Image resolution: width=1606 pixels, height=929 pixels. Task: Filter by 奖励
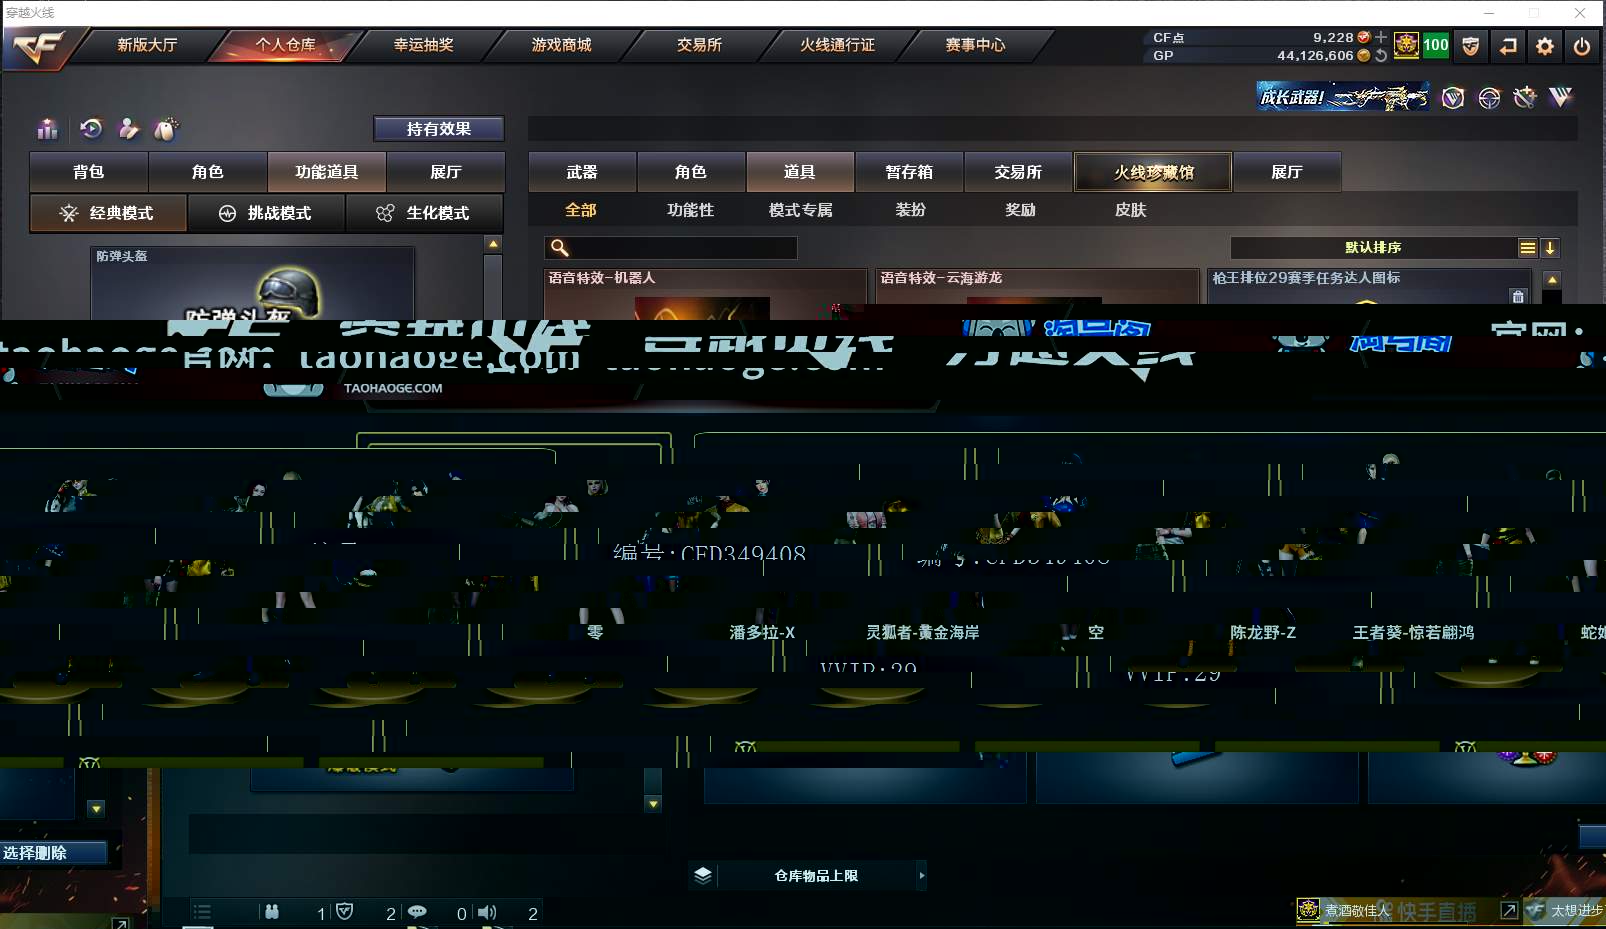(x=1021, y=210)
